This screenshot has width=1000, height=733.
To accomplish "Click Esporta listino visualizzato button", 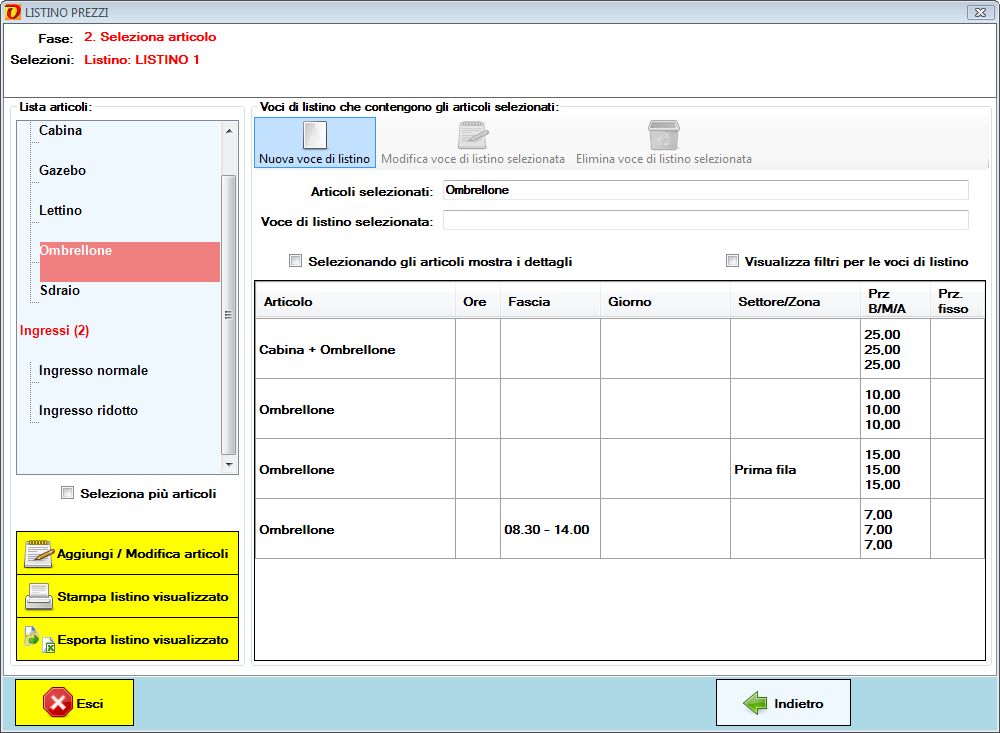I will coord(128,639).
